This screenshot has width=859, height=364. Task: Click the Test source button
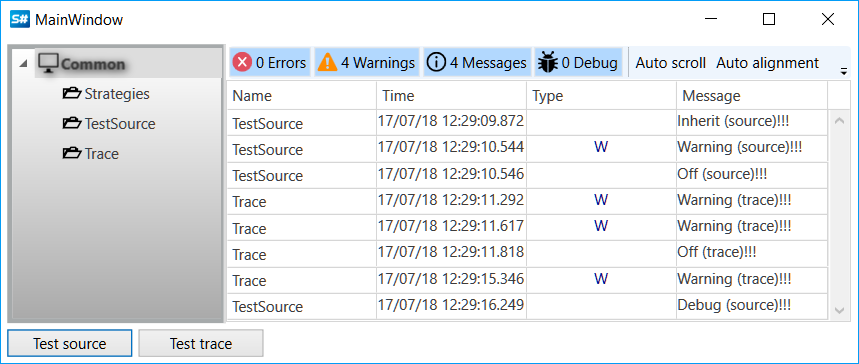coord(70,344)
